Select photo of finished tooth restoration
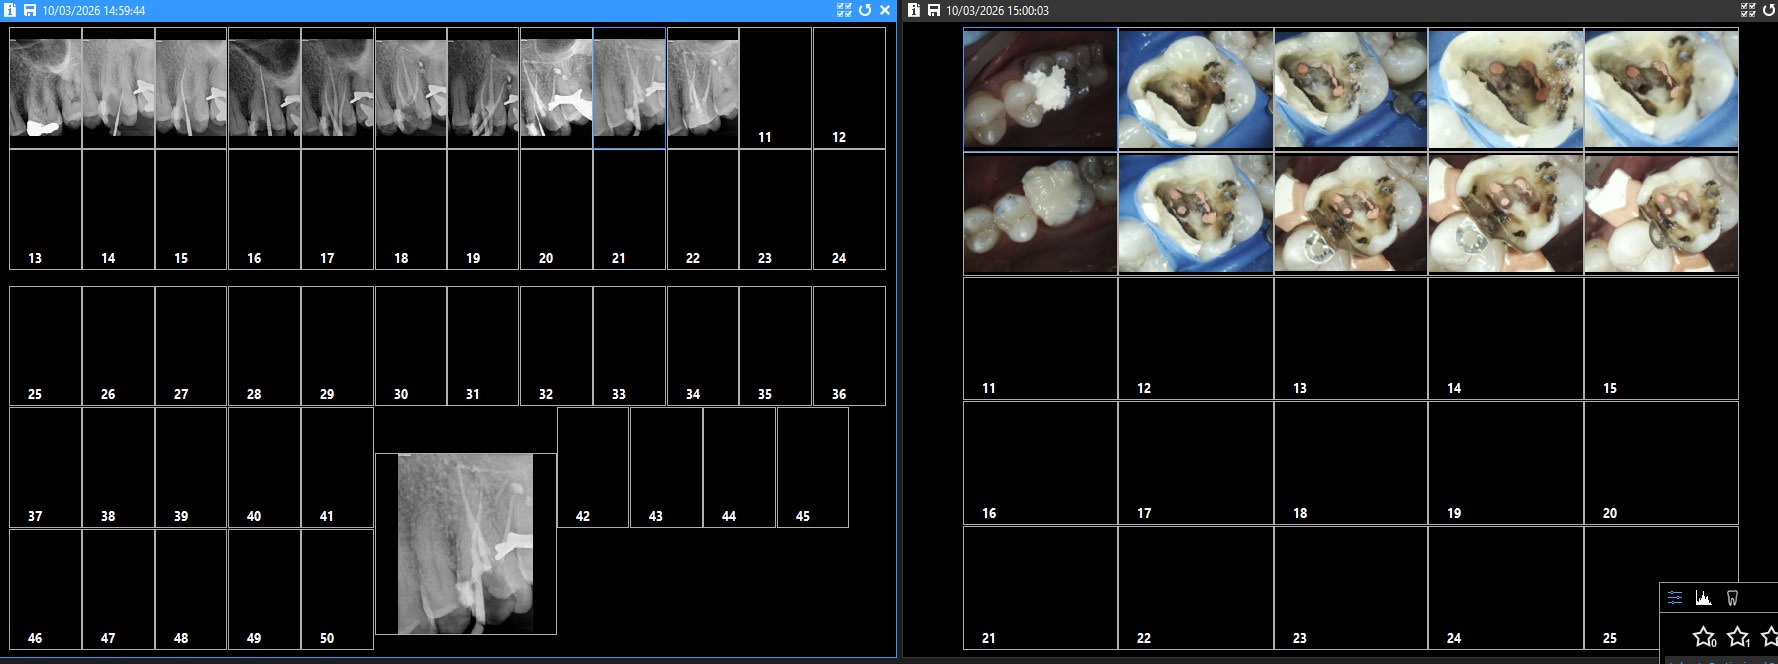Screen dimensions: 1778x664 point(1040,214)
